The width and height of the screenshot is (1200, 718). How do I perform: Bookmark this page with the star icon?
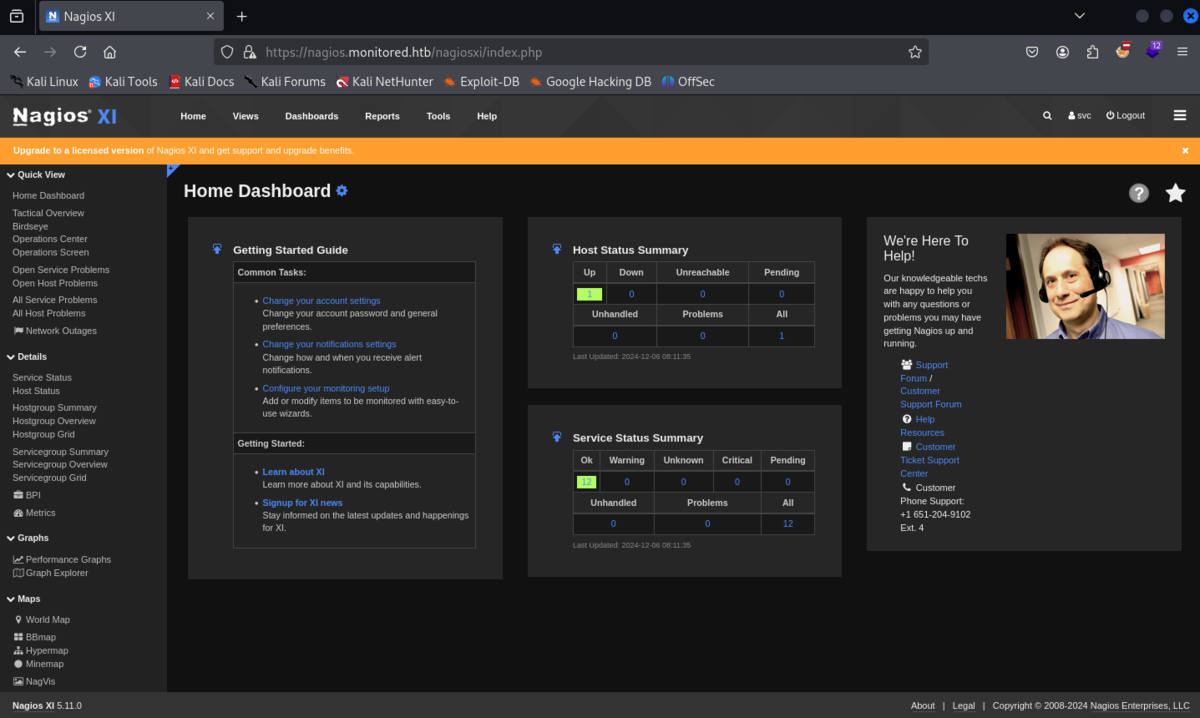click(x=914, y=52)
